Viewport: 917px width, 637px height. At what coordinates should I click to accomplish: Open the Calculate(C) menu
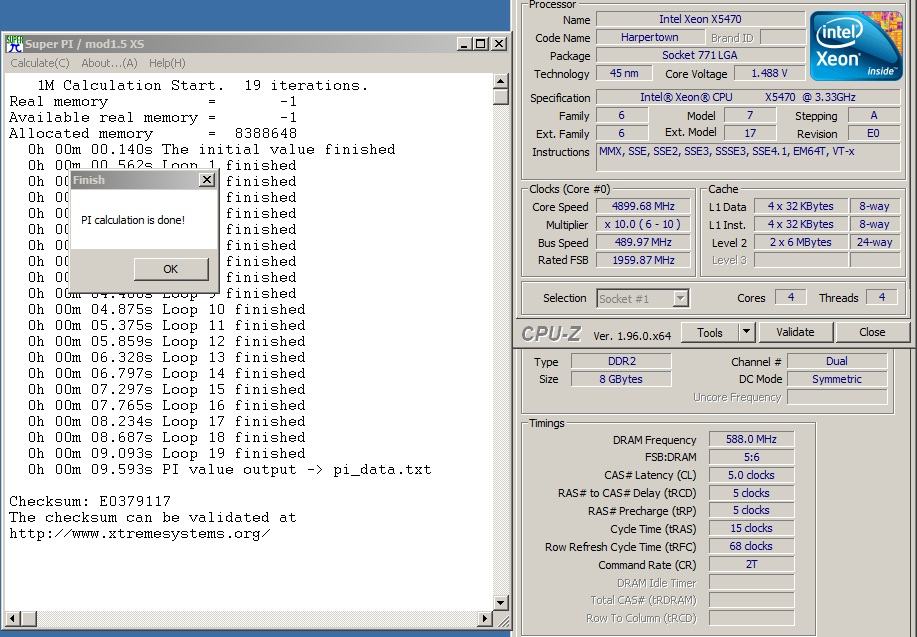[x=40, y=63]
